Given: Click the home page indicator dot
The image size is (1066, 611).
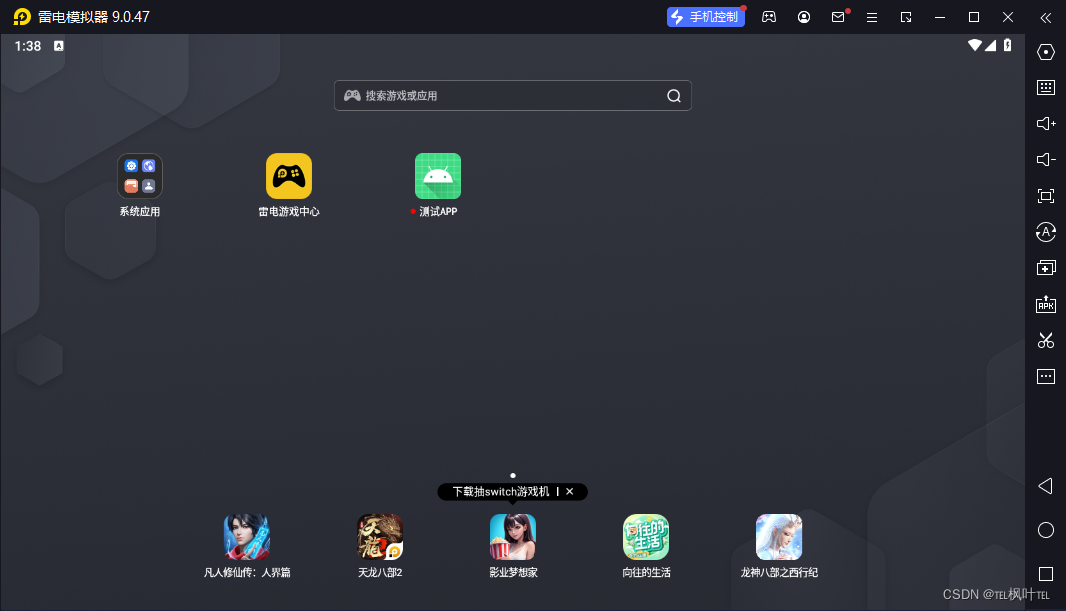Looking at the screenshot, I should click(x=513, y=476).
